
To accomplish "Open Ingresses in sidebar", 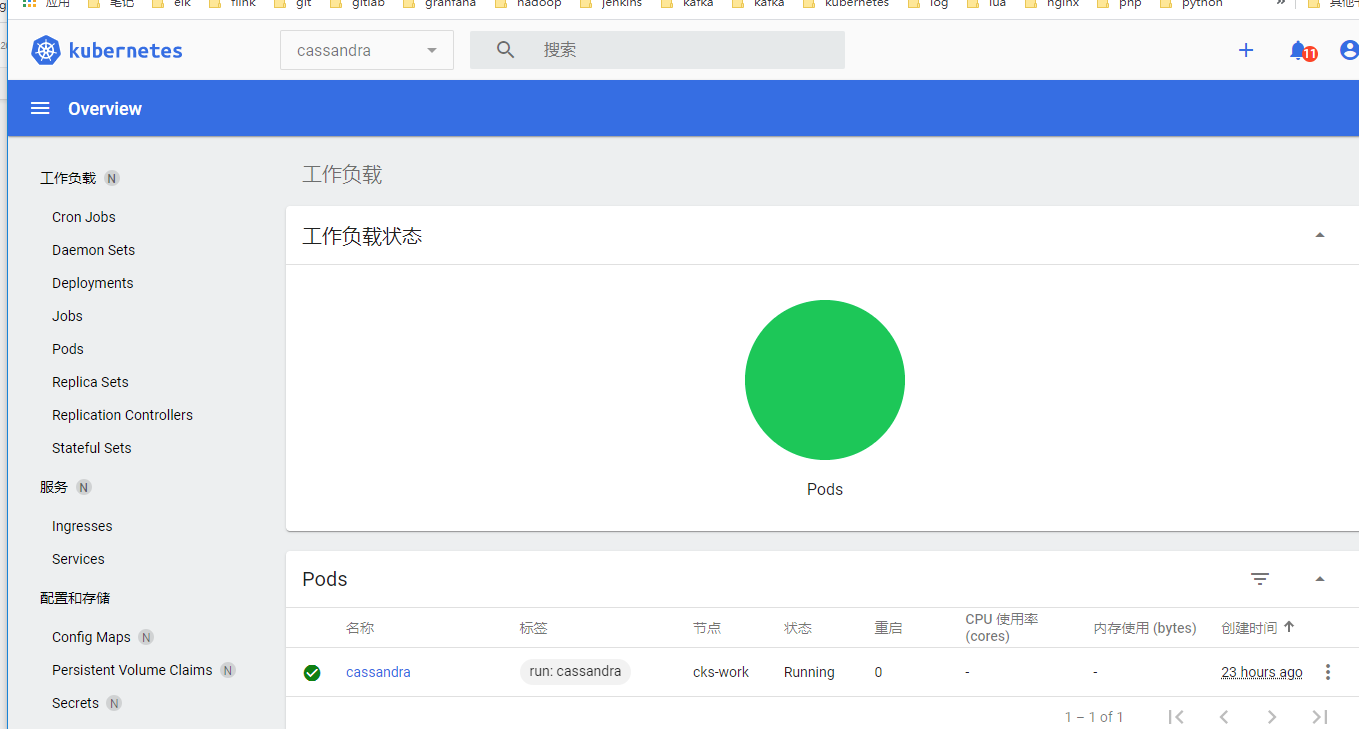I will coord(82,526).
